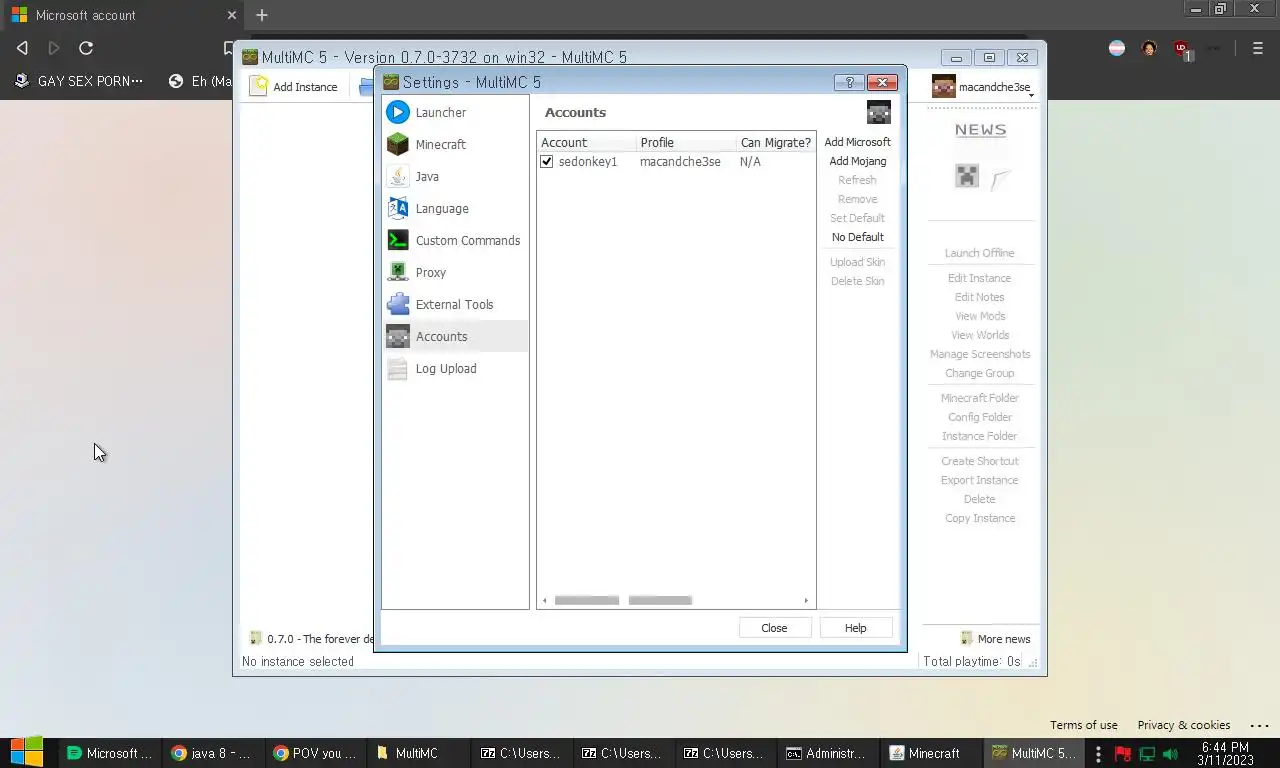
Task: Click the question mark title bar button
Action: (x=849, y=82)
